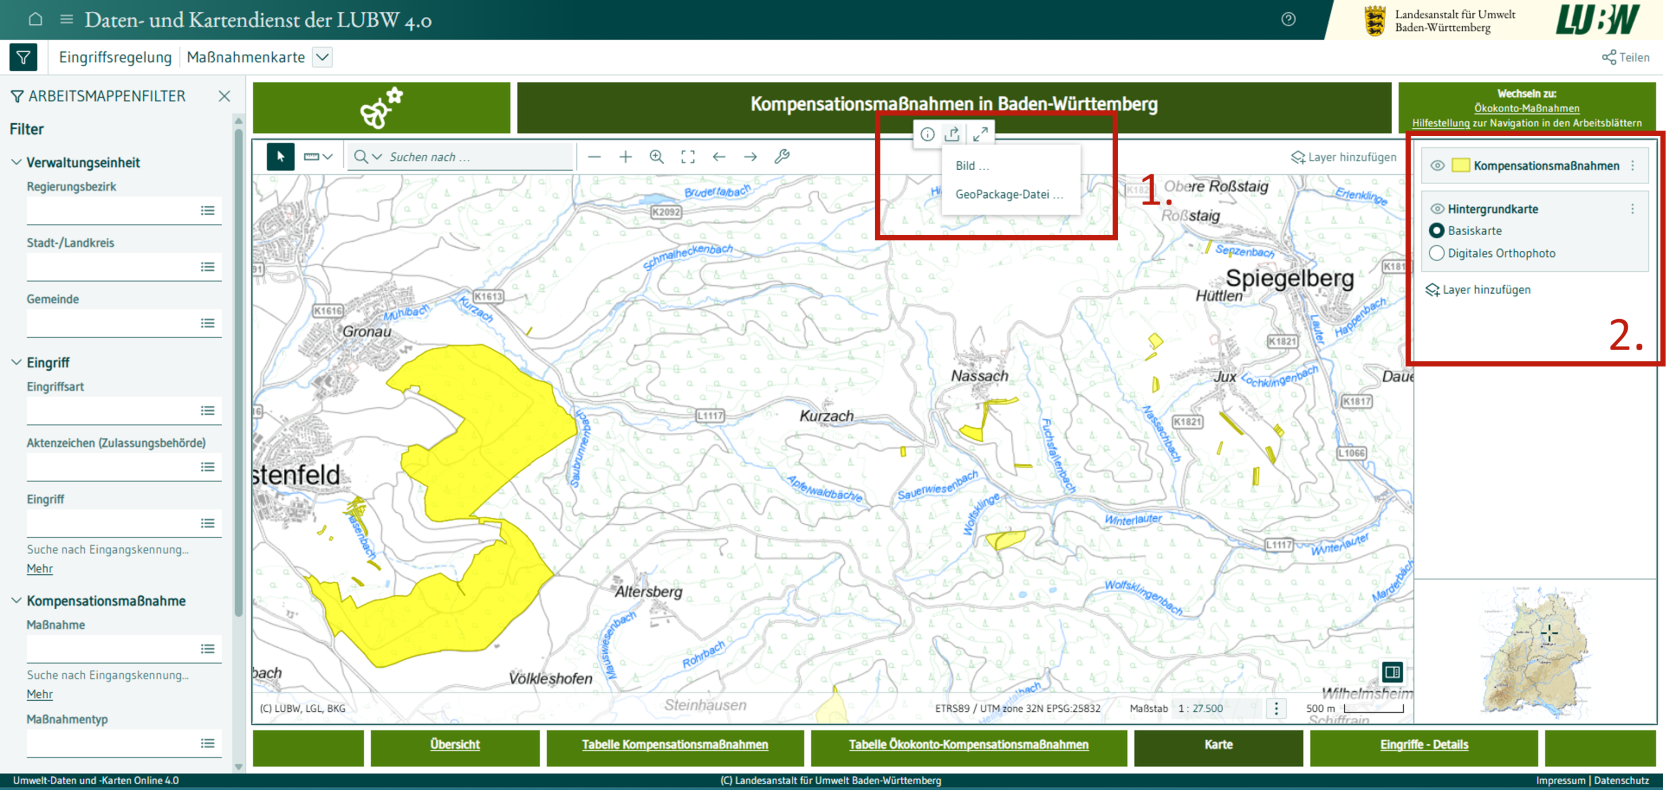
Task: Collapse the Kompensationsmaßnahme filter section
Action: (x=16, y=601)
